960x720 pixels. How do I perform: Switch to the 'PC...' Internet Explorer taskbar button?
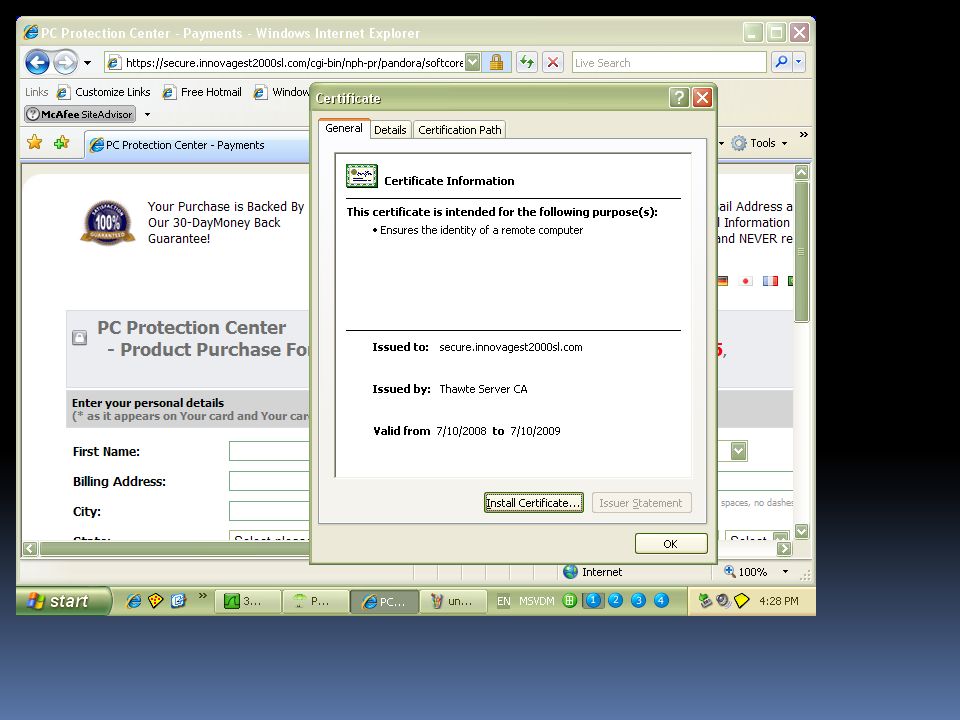coord(384,601)
